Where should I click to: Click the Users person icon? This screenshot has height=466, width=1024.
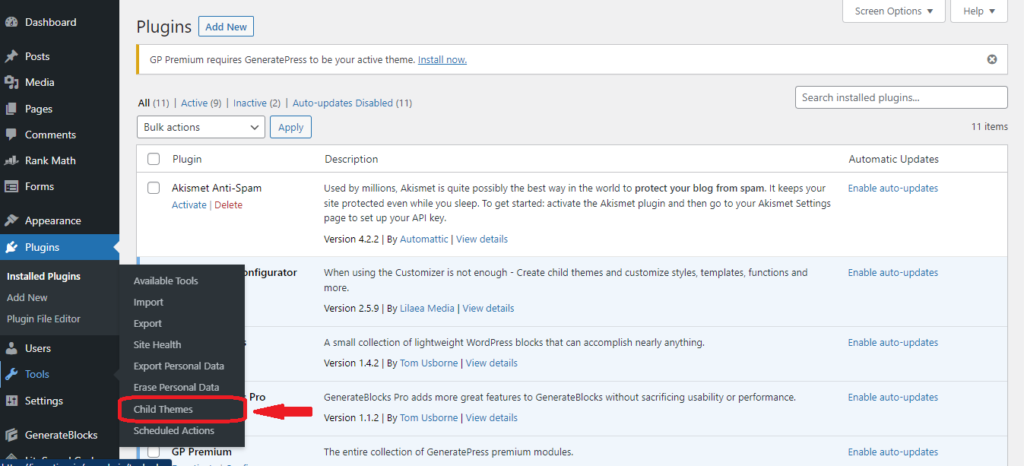11,349
